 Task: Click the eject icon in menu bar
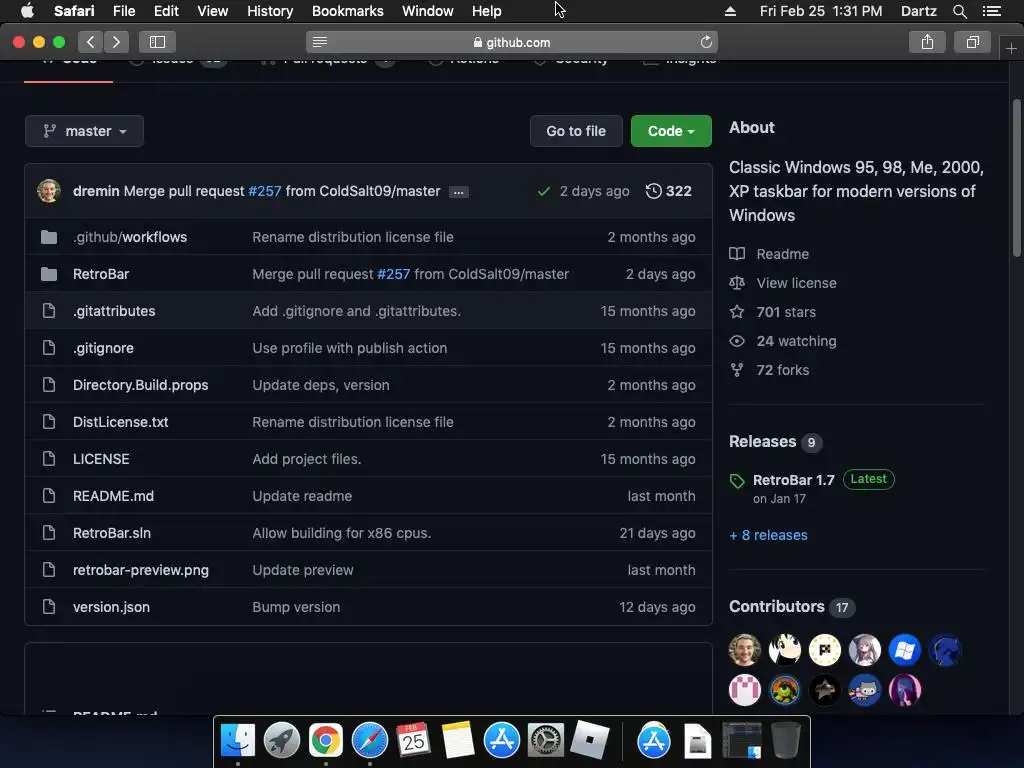point(730,11)
